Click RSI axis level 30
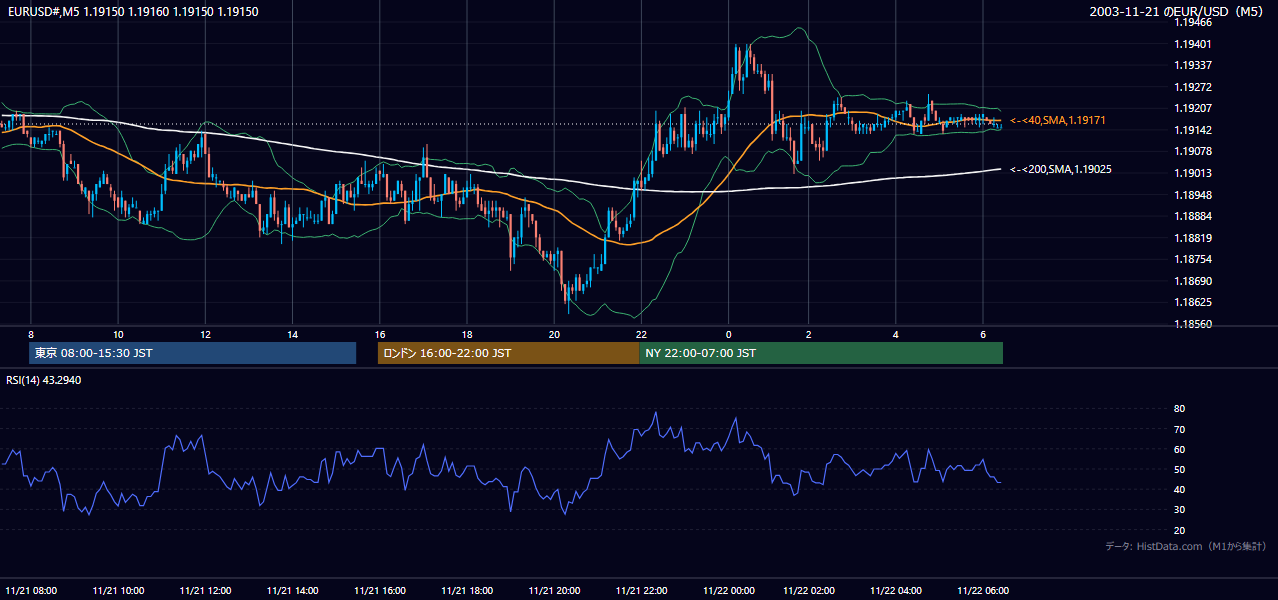1278x600 pixels. click(x=1179, y=510)
